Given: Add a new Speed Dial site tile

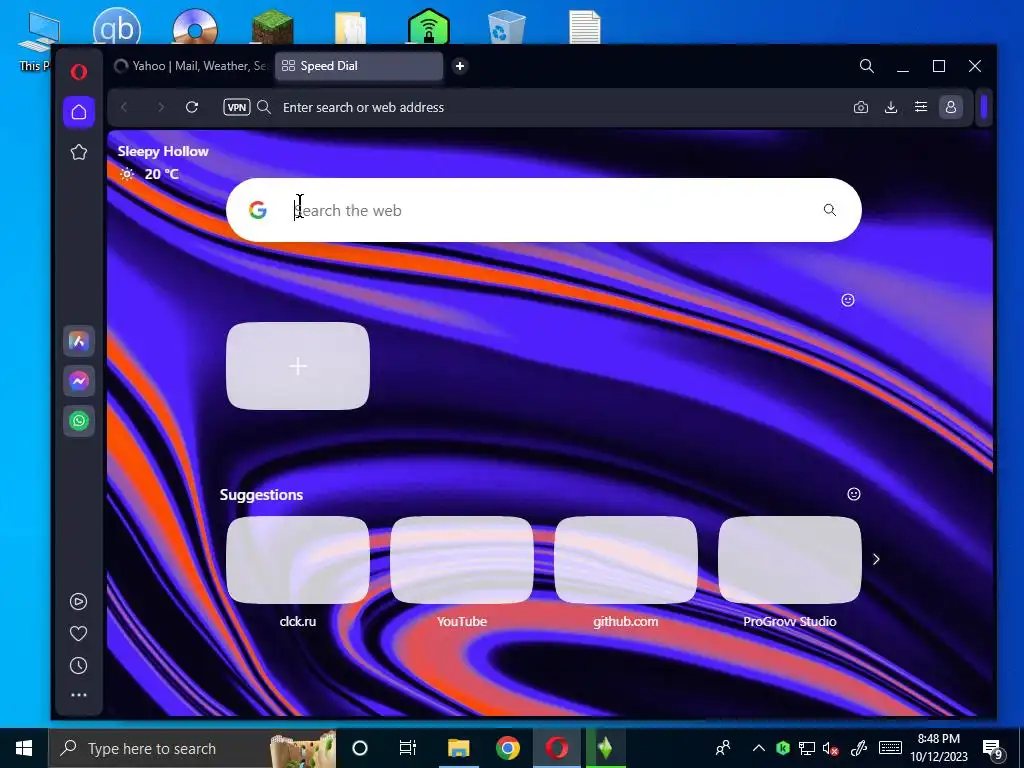Looking at the screenshot, I should click(298, 366).
